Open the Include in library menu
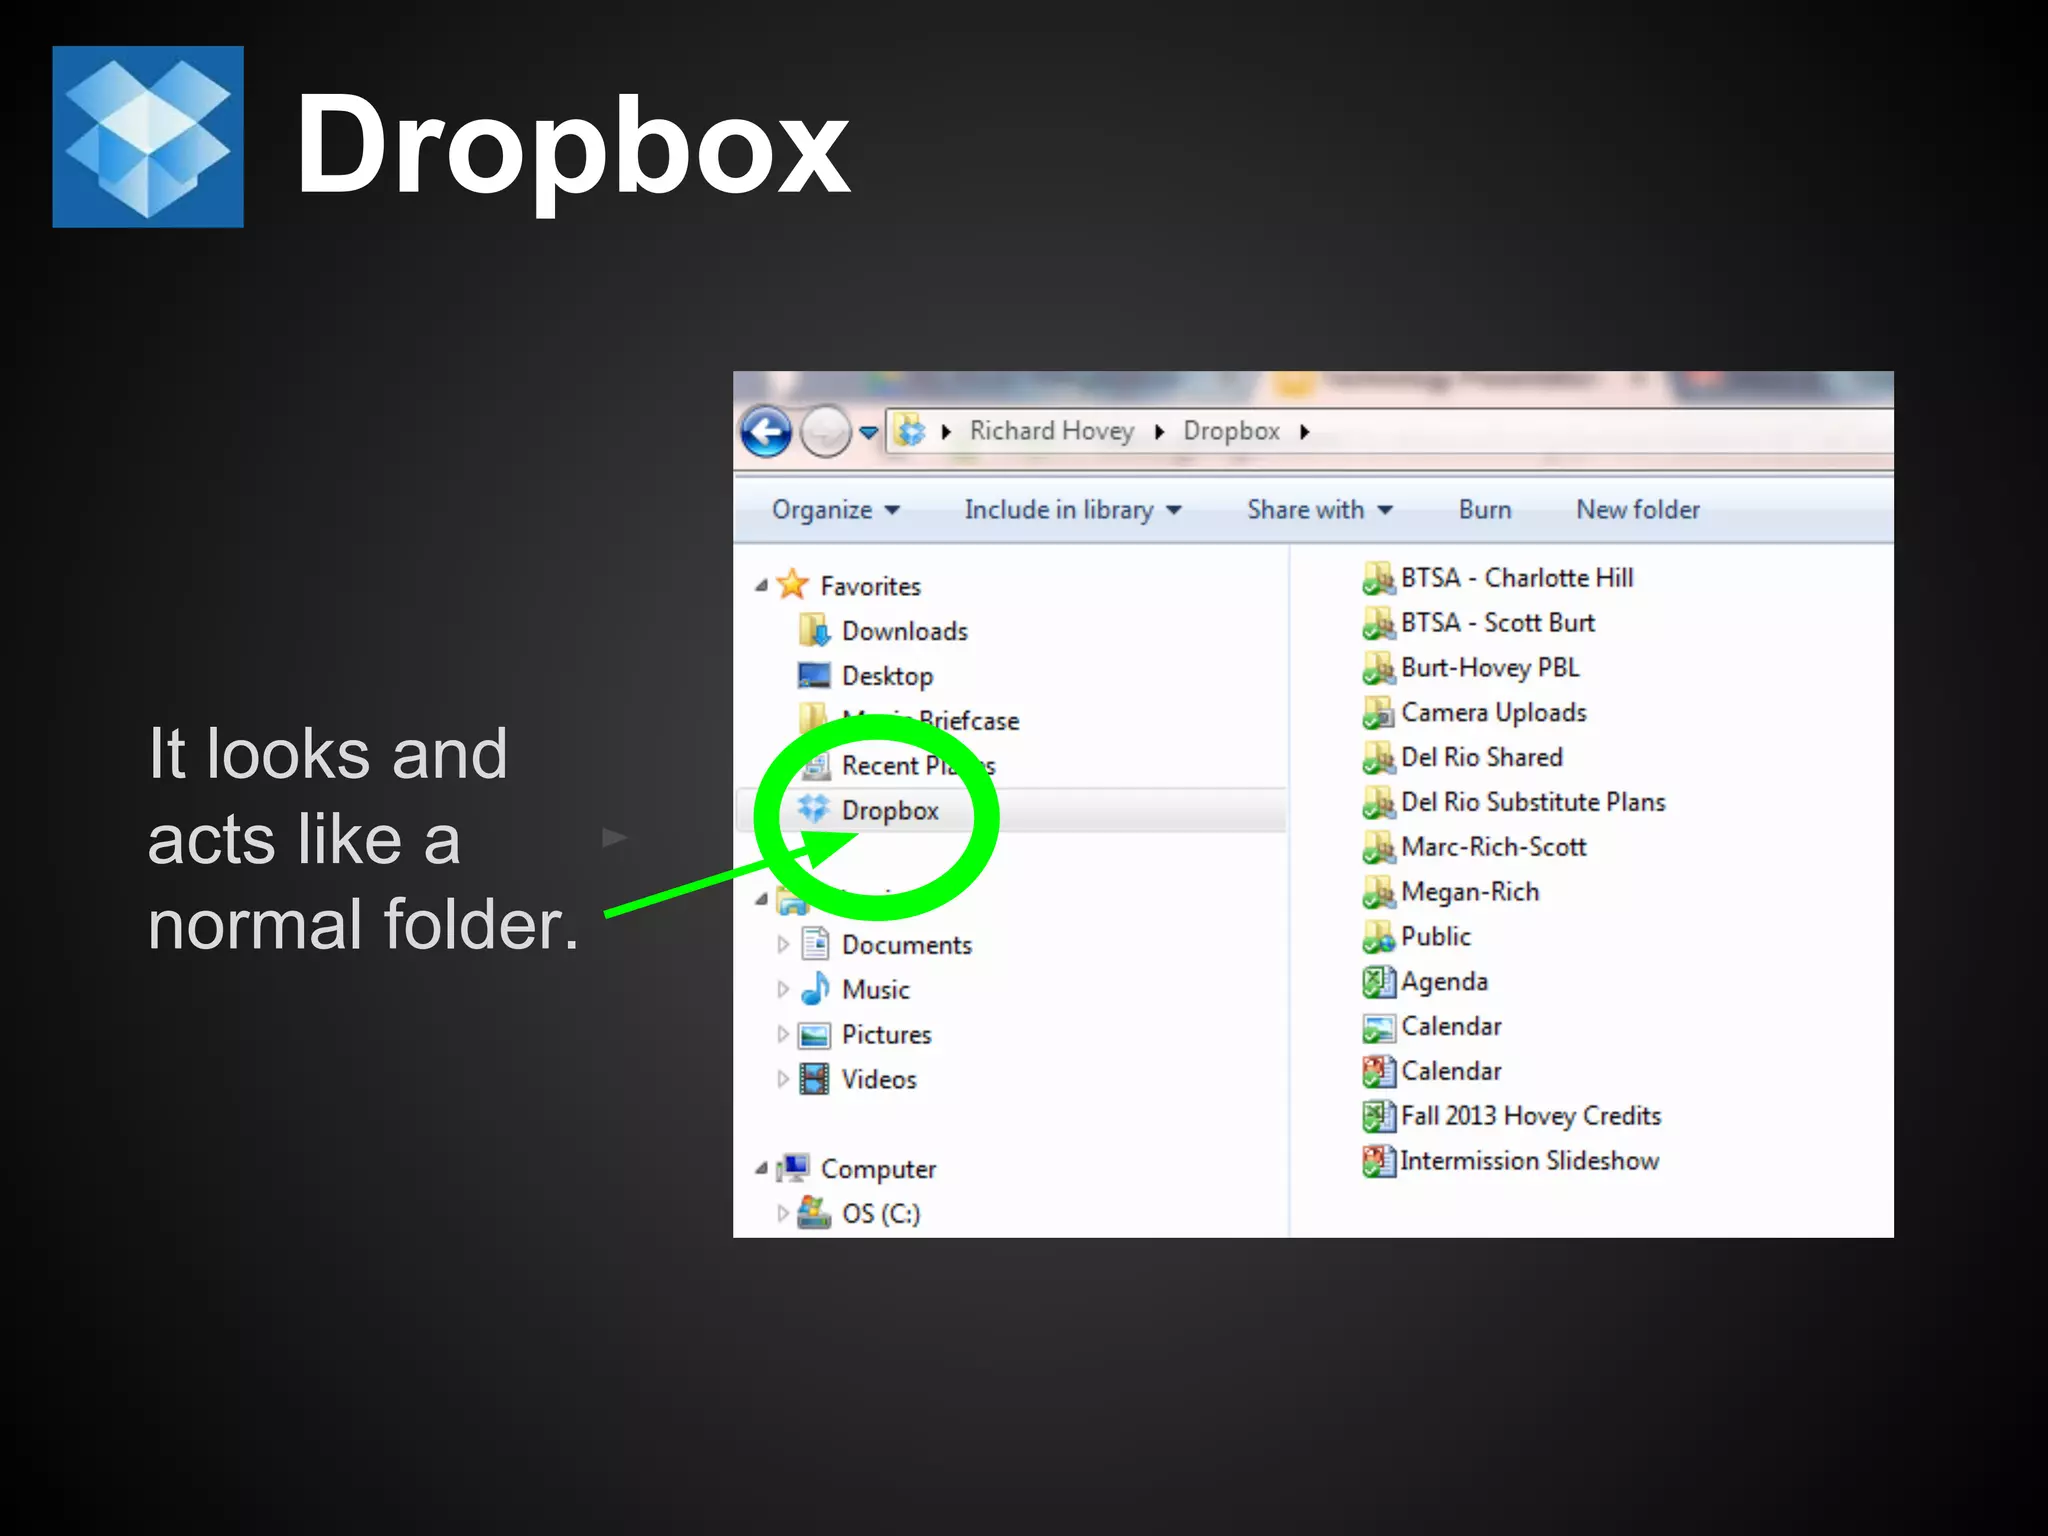This screenshot has width=2048, height=1536. point(1073,510)
